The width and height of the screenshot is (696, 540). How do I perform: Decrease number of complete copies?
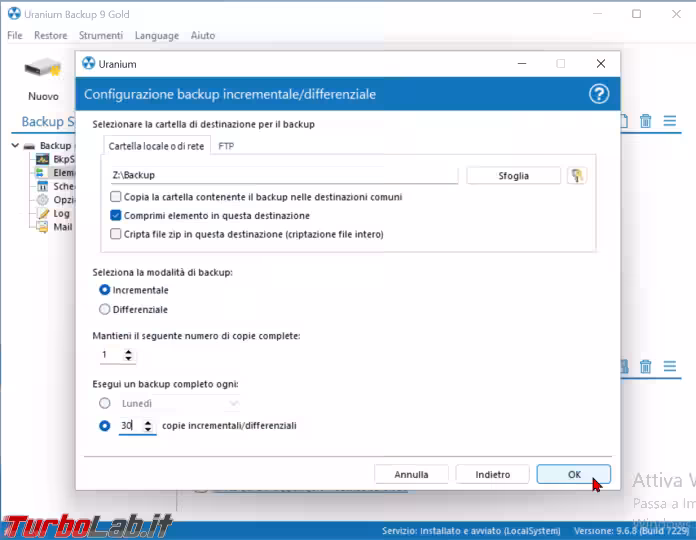[128, 358]
